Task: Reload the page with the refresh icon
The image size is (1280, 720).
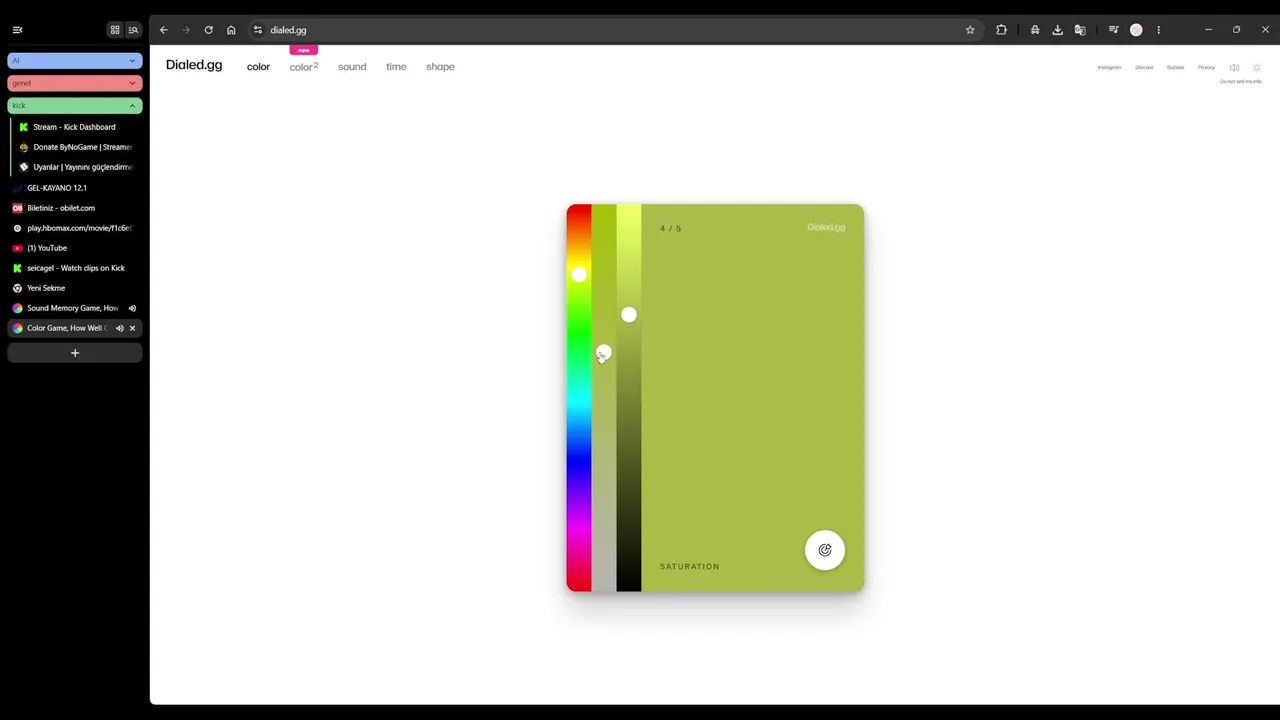Action: [x=208, y=30]
